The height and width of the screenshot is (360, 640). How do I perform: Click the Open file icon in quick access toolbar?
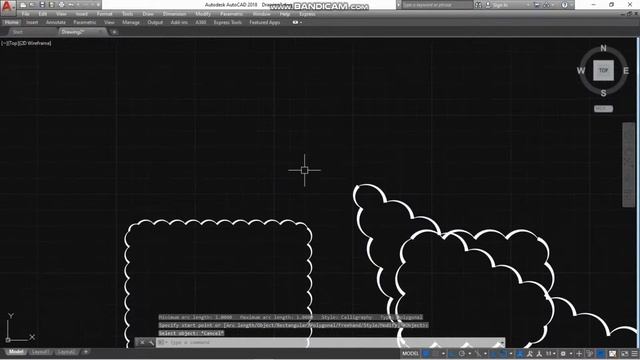tap(33, 5)
